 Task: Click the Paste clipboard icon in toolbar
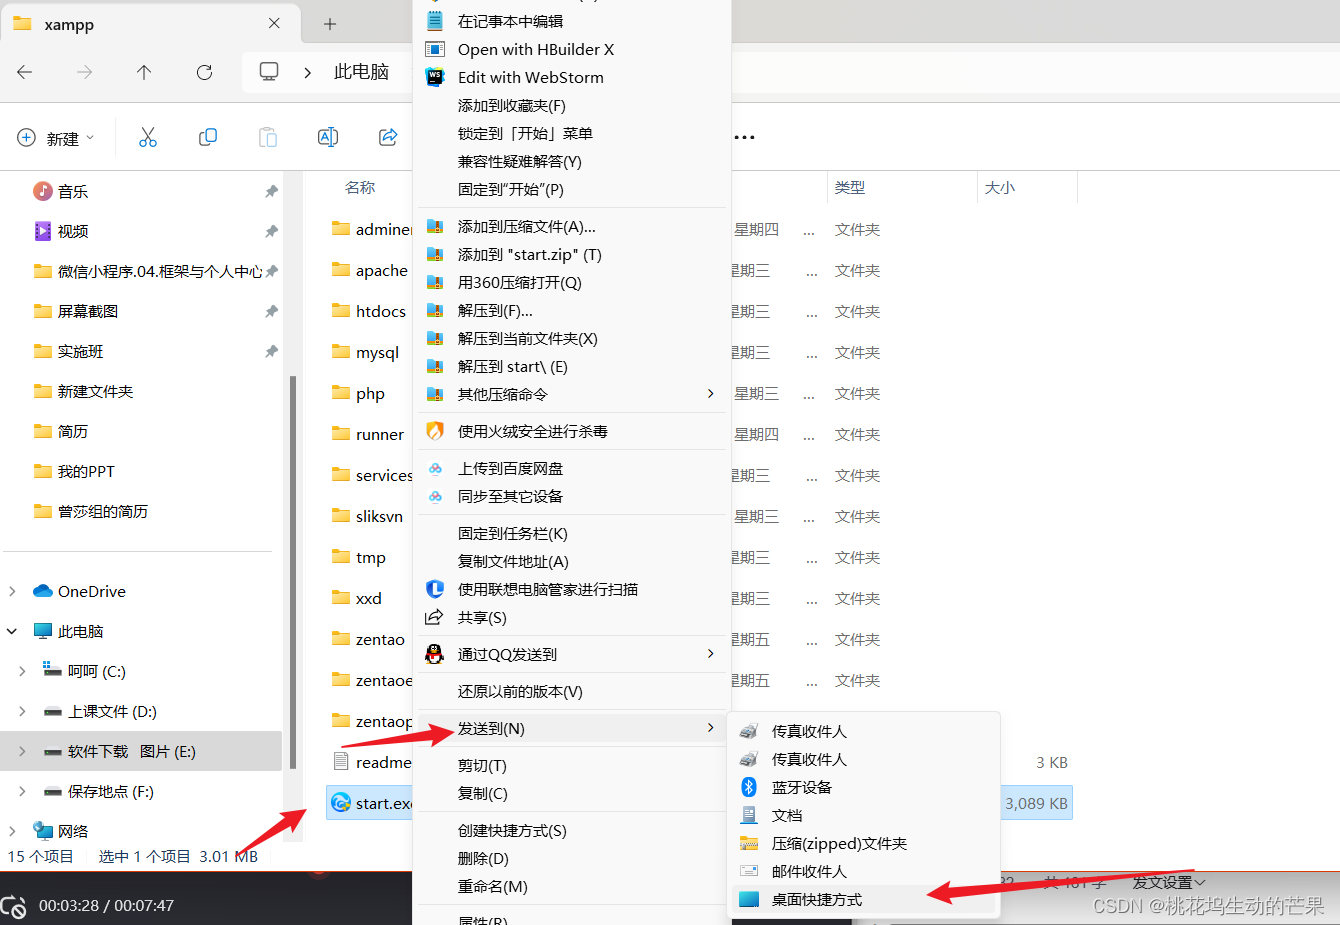268,137
